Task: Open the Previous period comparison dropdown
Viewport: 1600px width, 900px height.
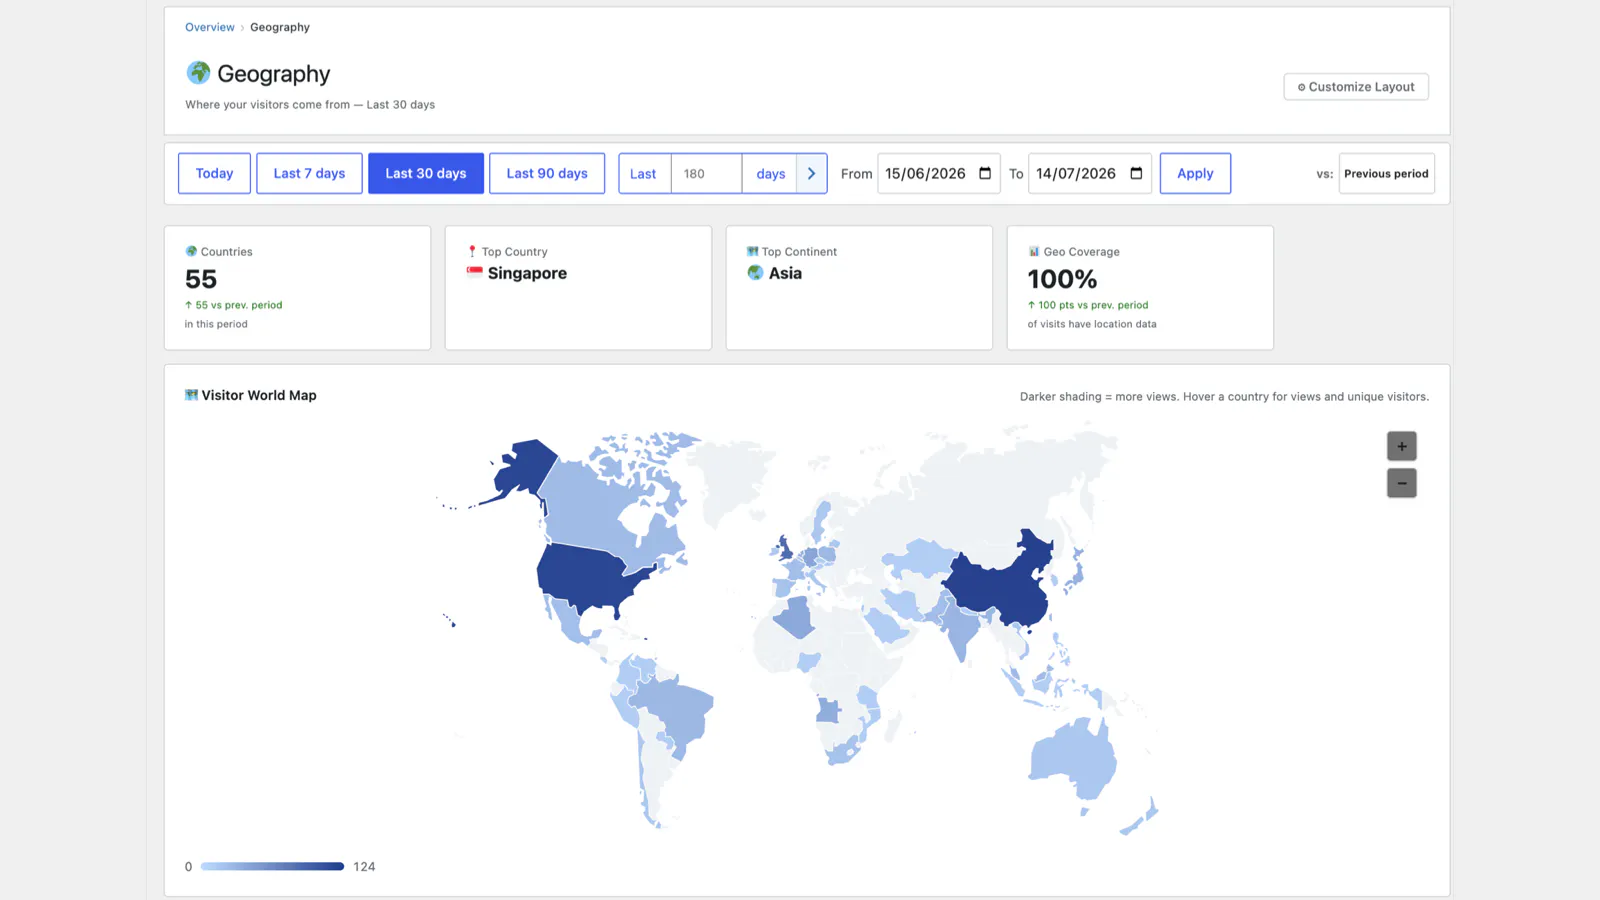Action: tap(1386, 173)
